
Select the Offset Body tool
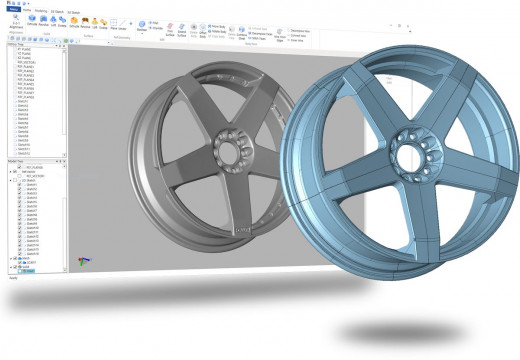pyautogui.click(x=203, y=31)
